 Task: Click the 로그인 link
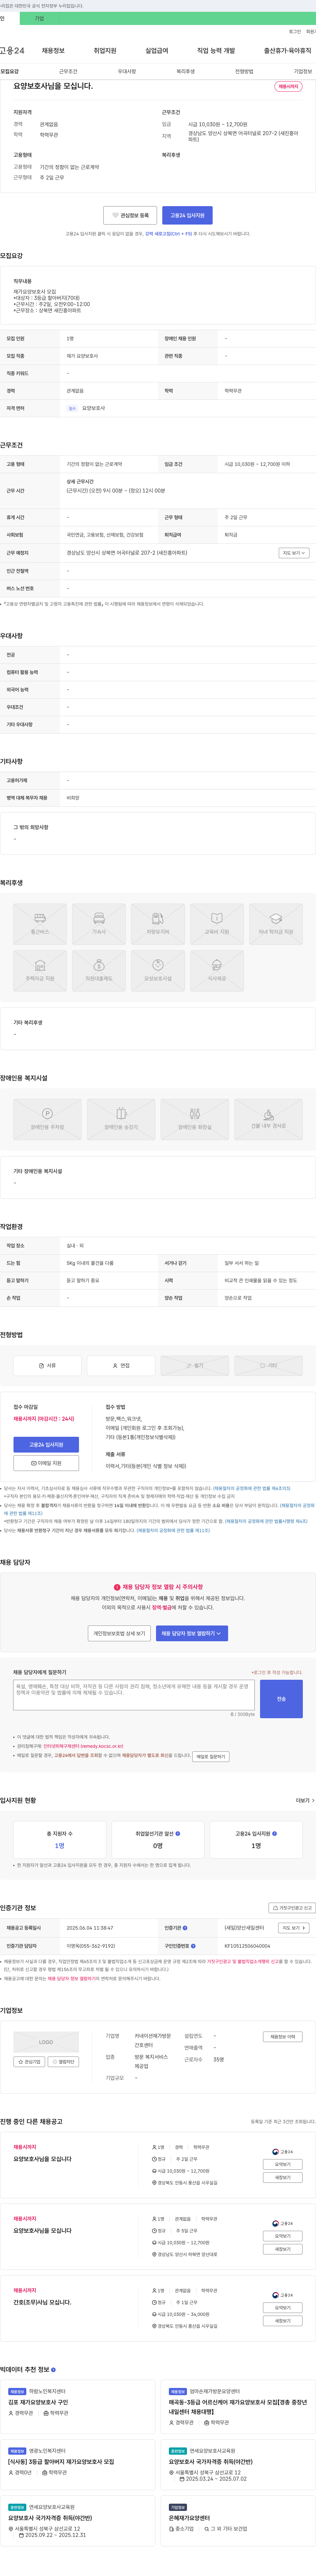click(295, 32)
